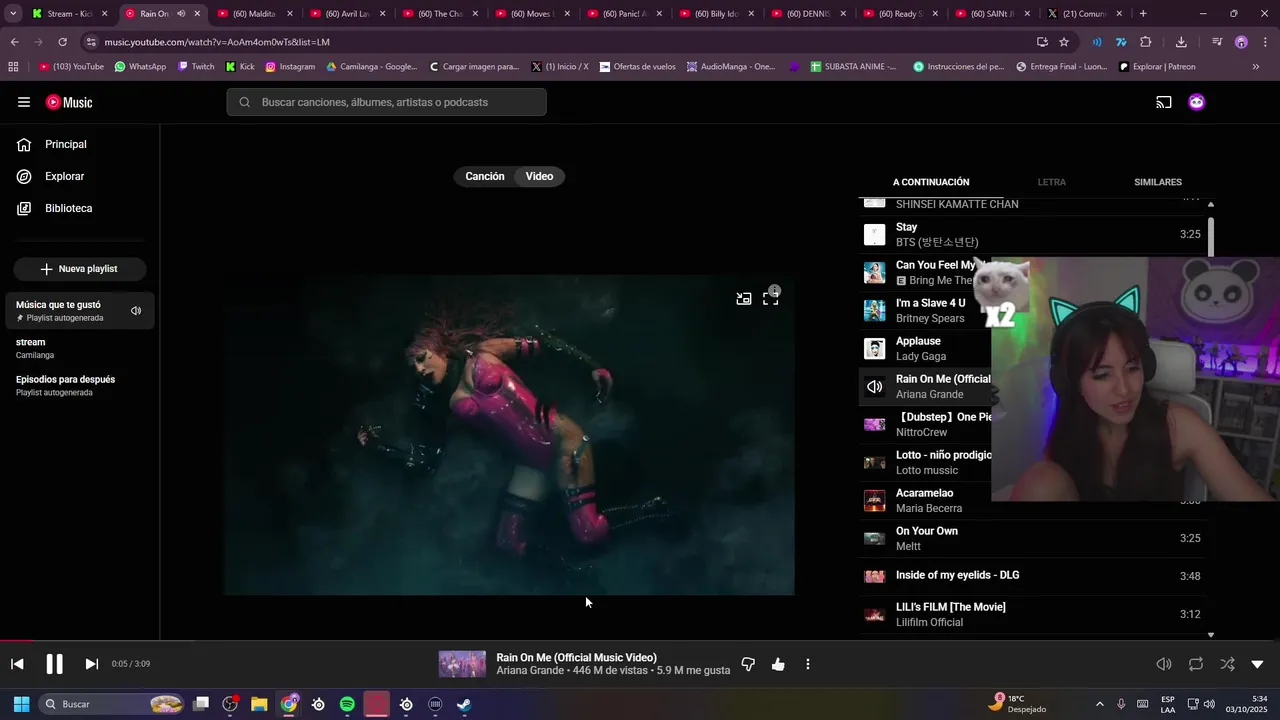Click Can You Feel My Heart thumbnail

coord(875,272)
